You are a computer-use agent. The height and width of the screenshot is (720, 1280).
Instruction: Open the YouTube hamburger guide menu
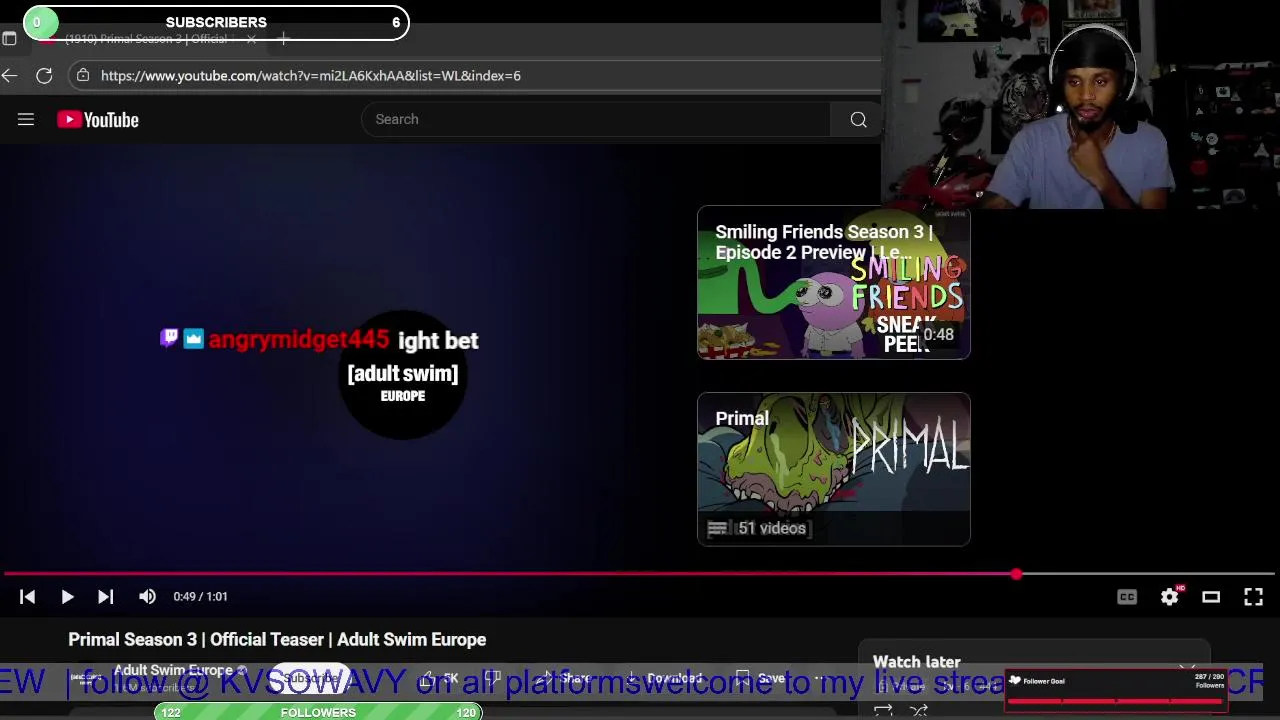coord(26,120)
